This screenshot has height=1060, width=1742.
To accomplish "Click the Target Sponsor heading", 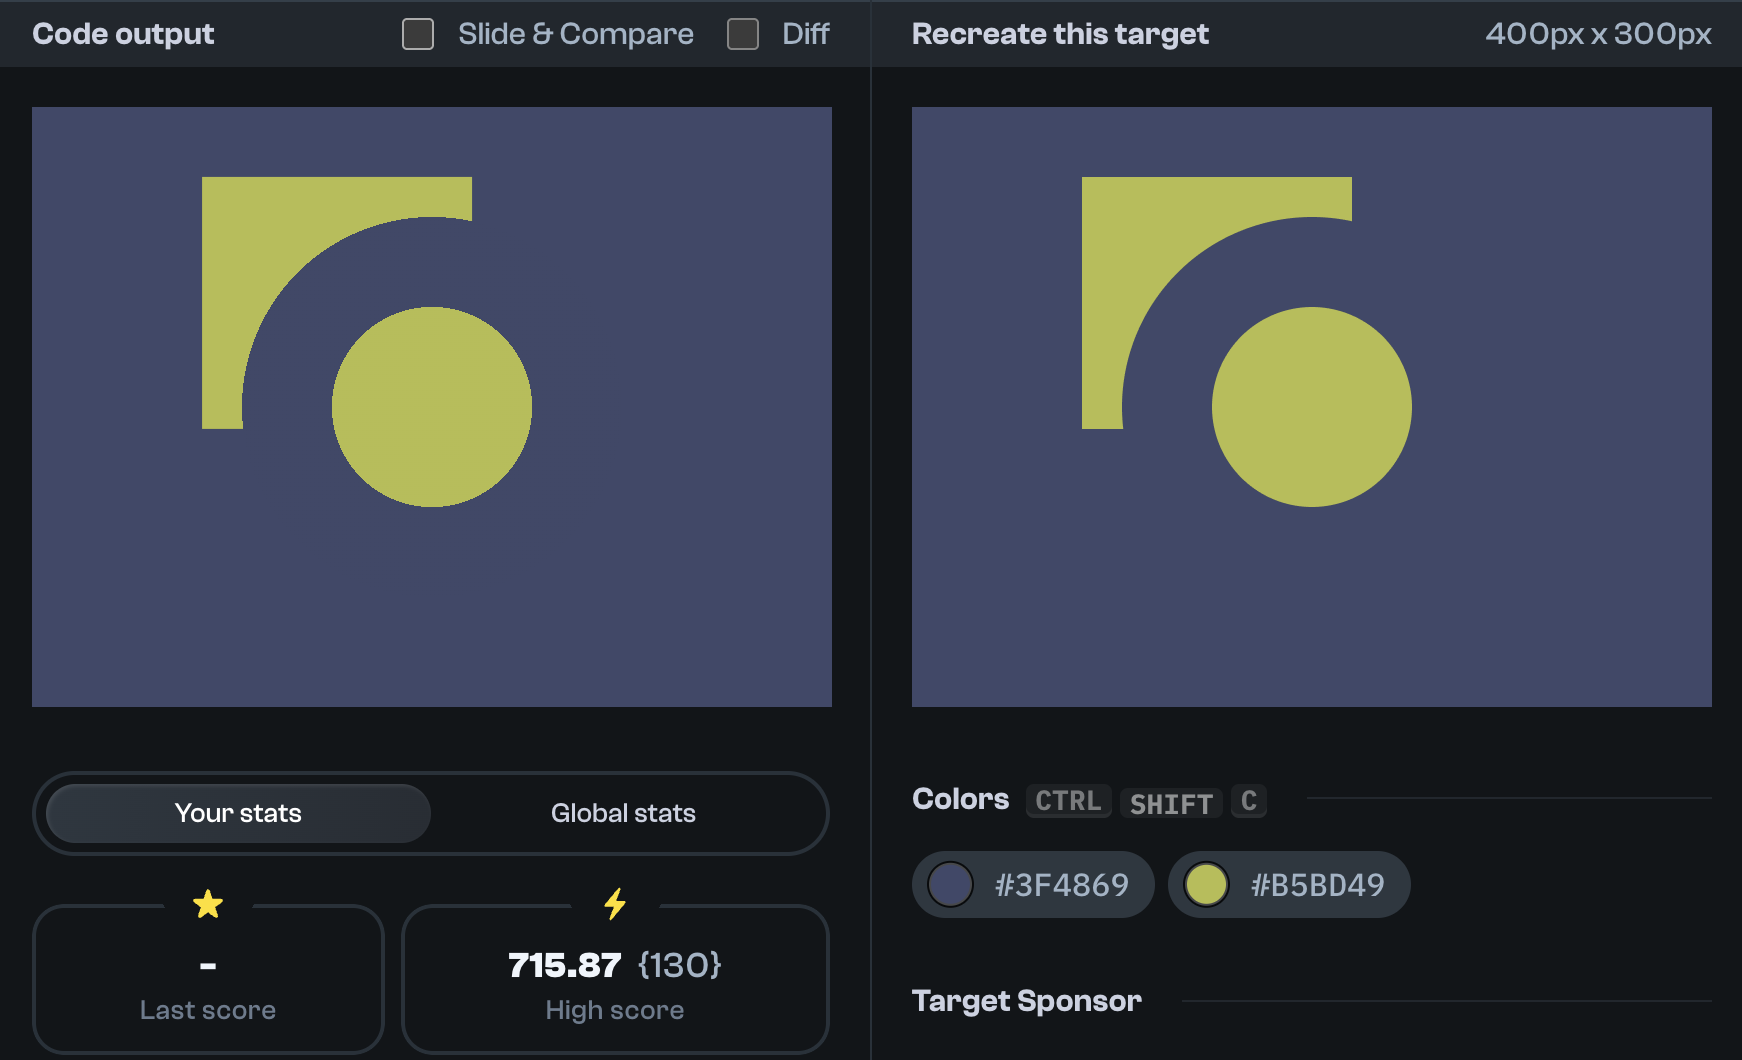I will pyautogui.click(x=1027, y=1001).
